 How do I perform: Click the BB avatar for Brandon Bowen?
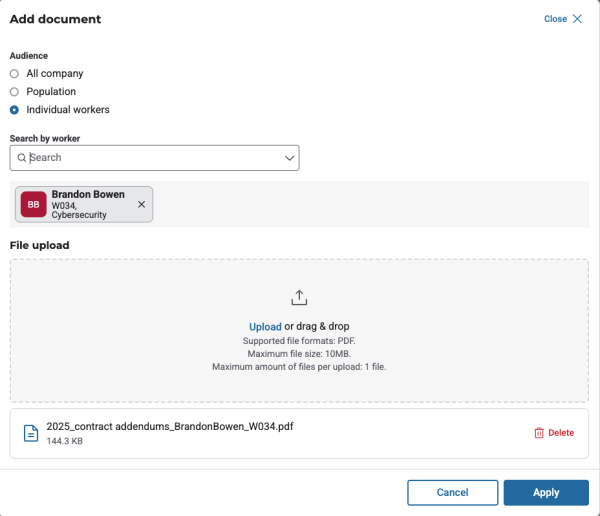pos(33,204)
